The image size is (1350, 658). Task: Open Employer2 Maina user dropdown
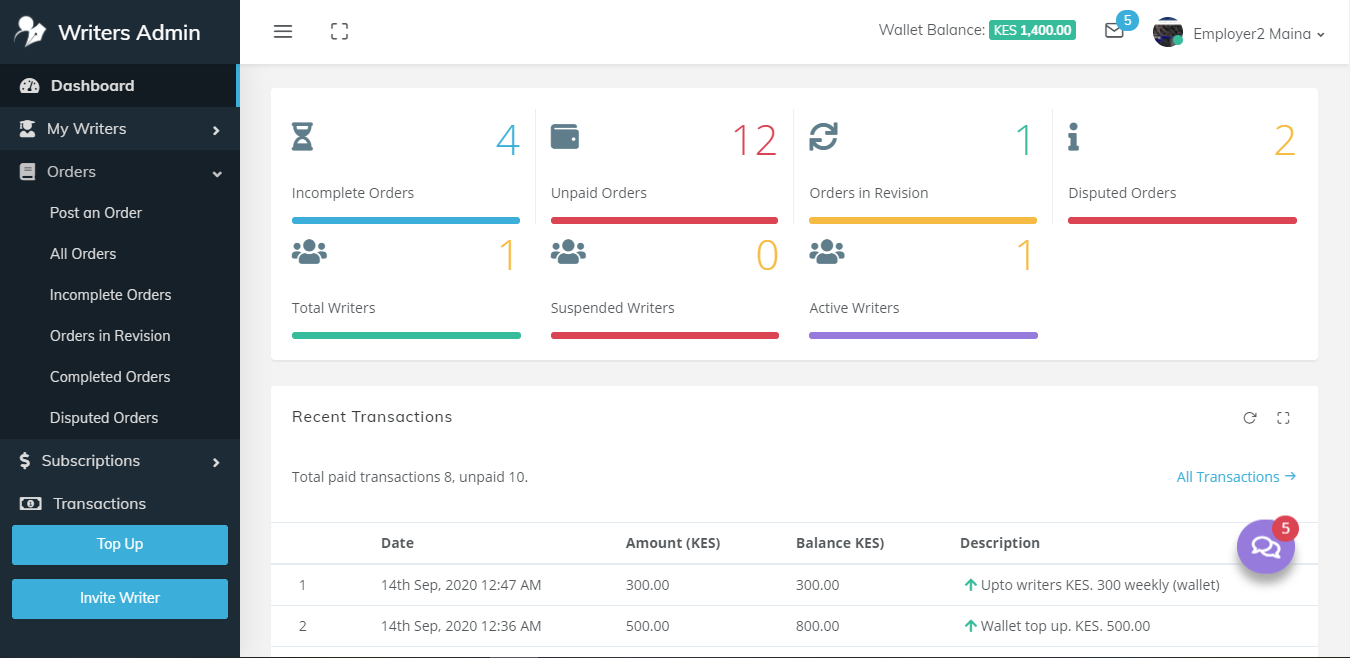tap(1259, 34)
